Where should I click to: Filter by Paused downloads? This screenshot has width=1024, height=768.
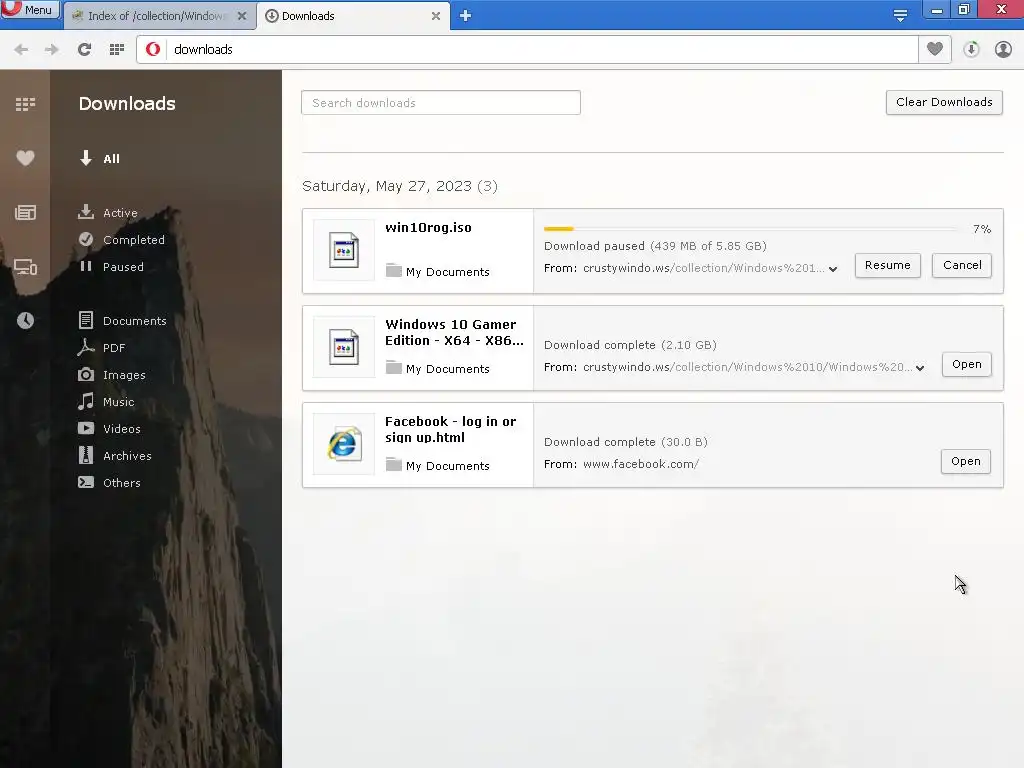(111, 266)
